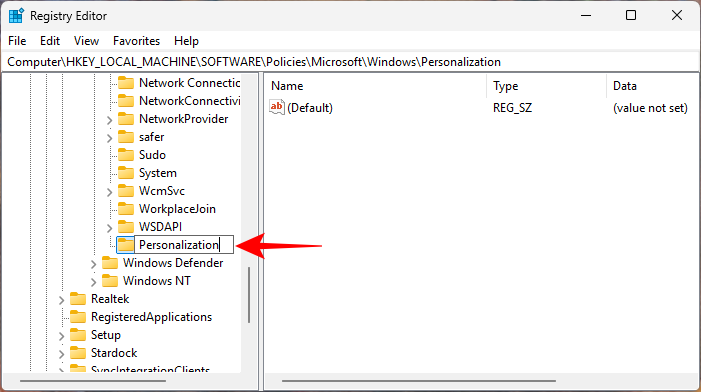Click the registry path address bar

350,62
